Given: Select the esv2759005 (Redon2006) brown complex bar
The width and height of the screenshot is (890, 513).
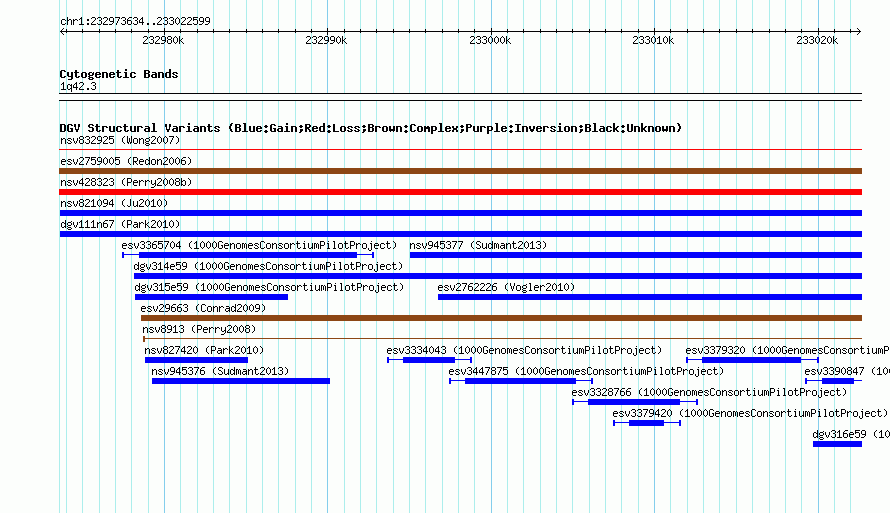Looking at the screenshot, I should click(460, 171).
